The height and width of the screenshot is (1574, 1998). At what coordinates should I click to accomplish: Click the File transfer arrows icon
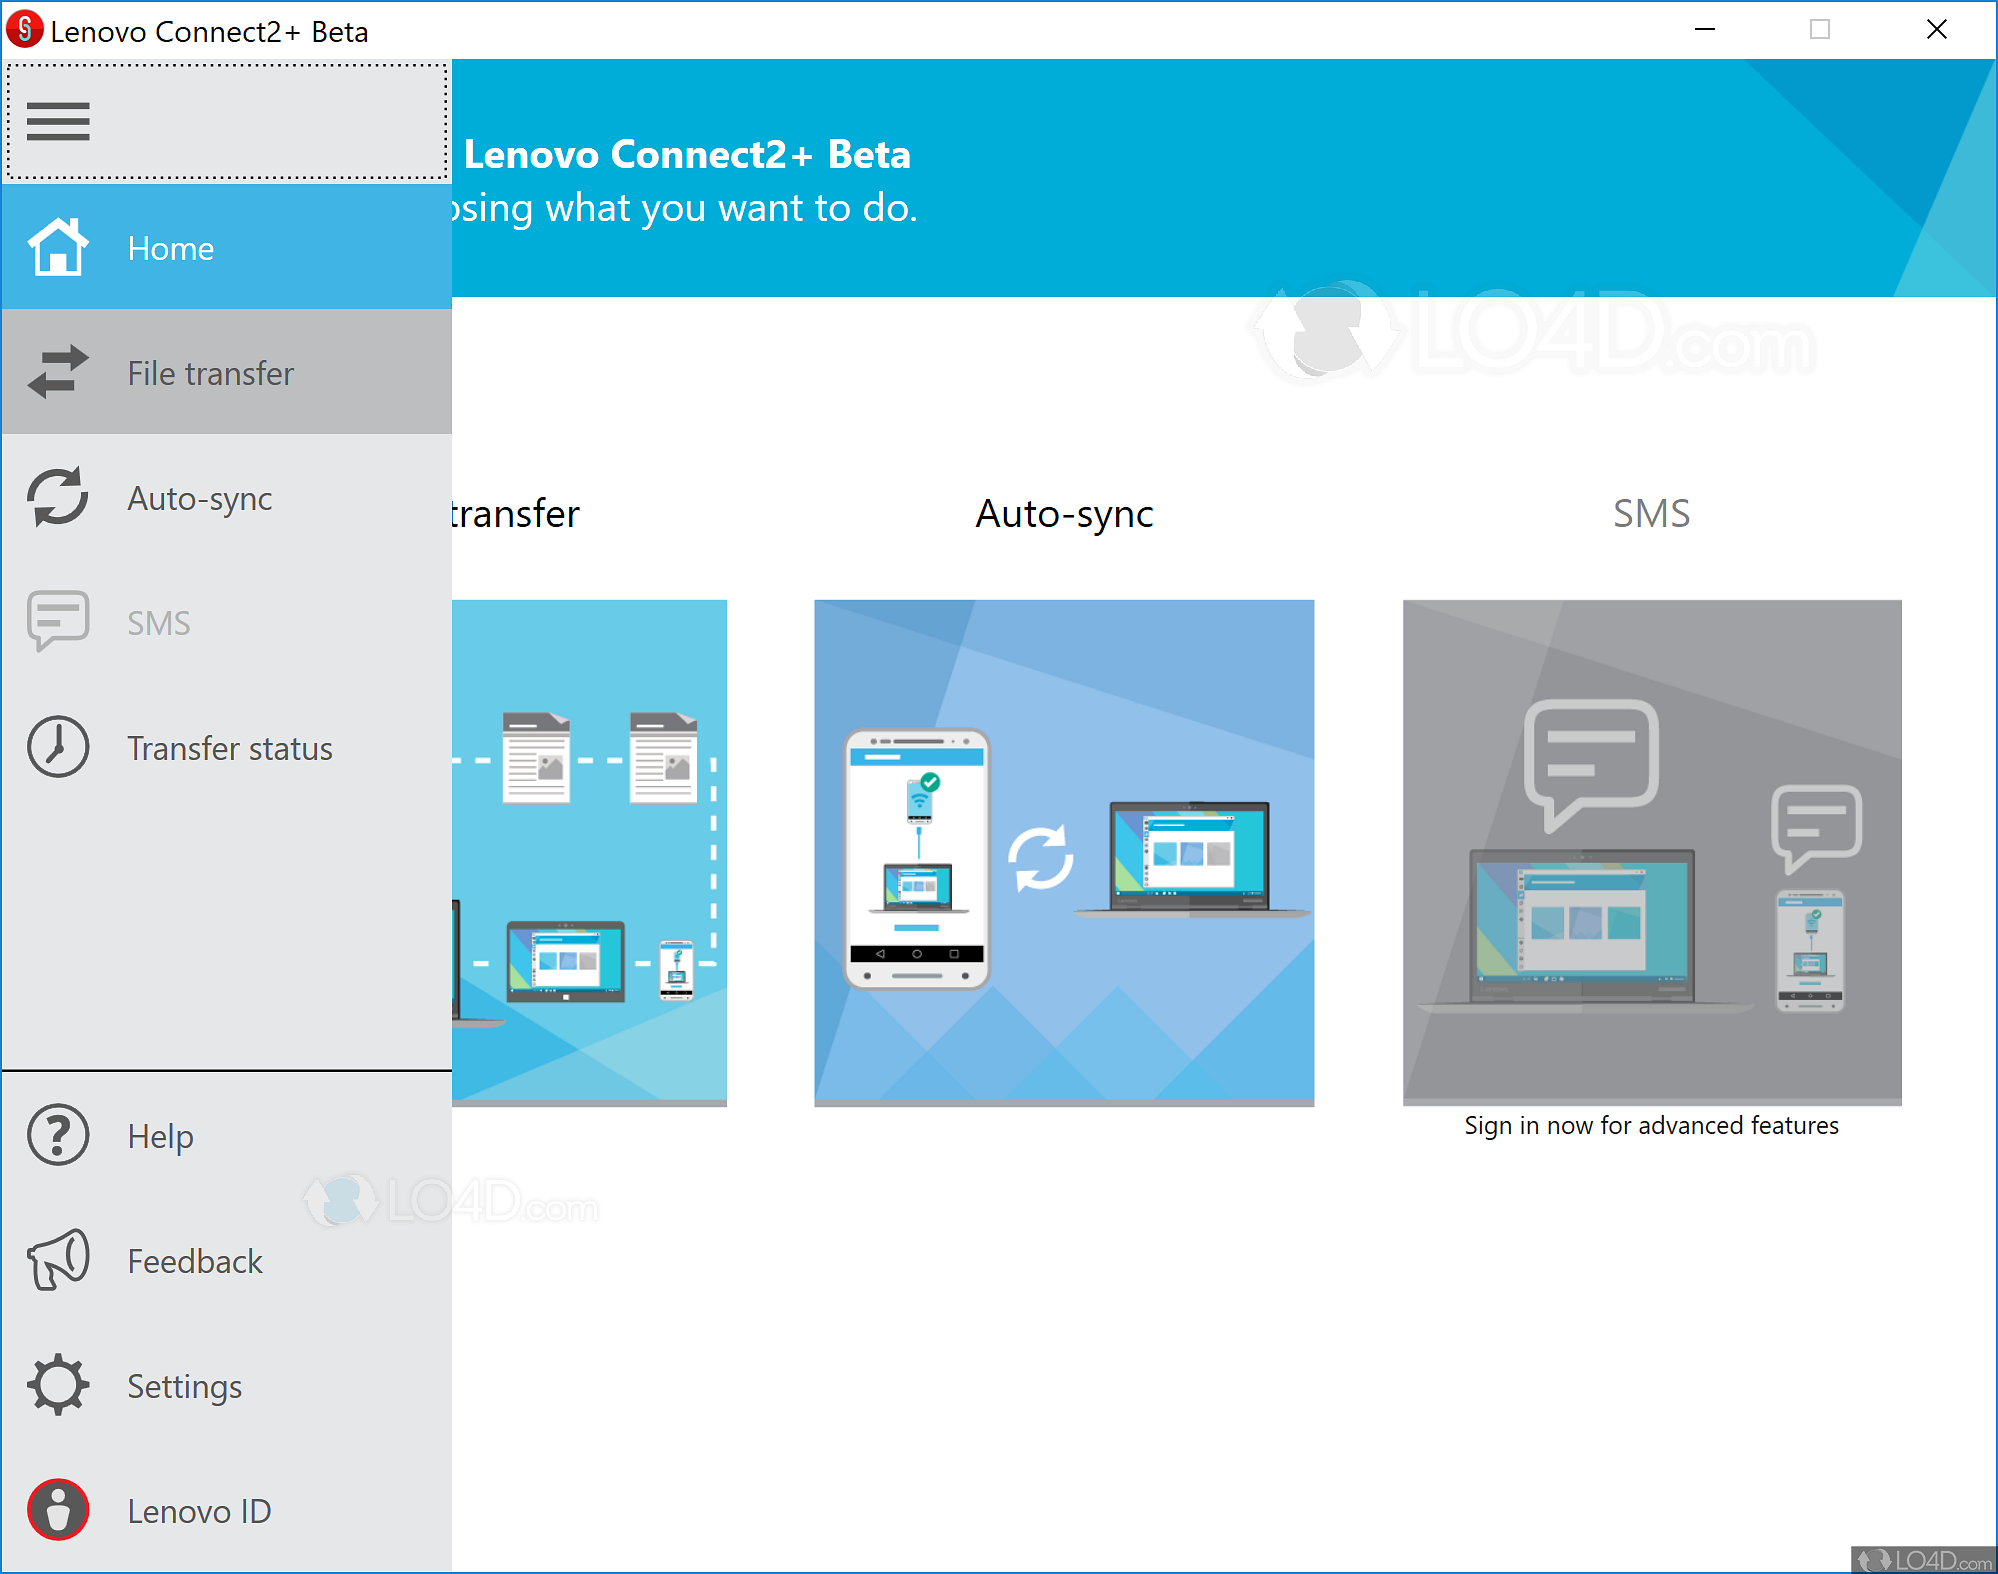point(58,372)
